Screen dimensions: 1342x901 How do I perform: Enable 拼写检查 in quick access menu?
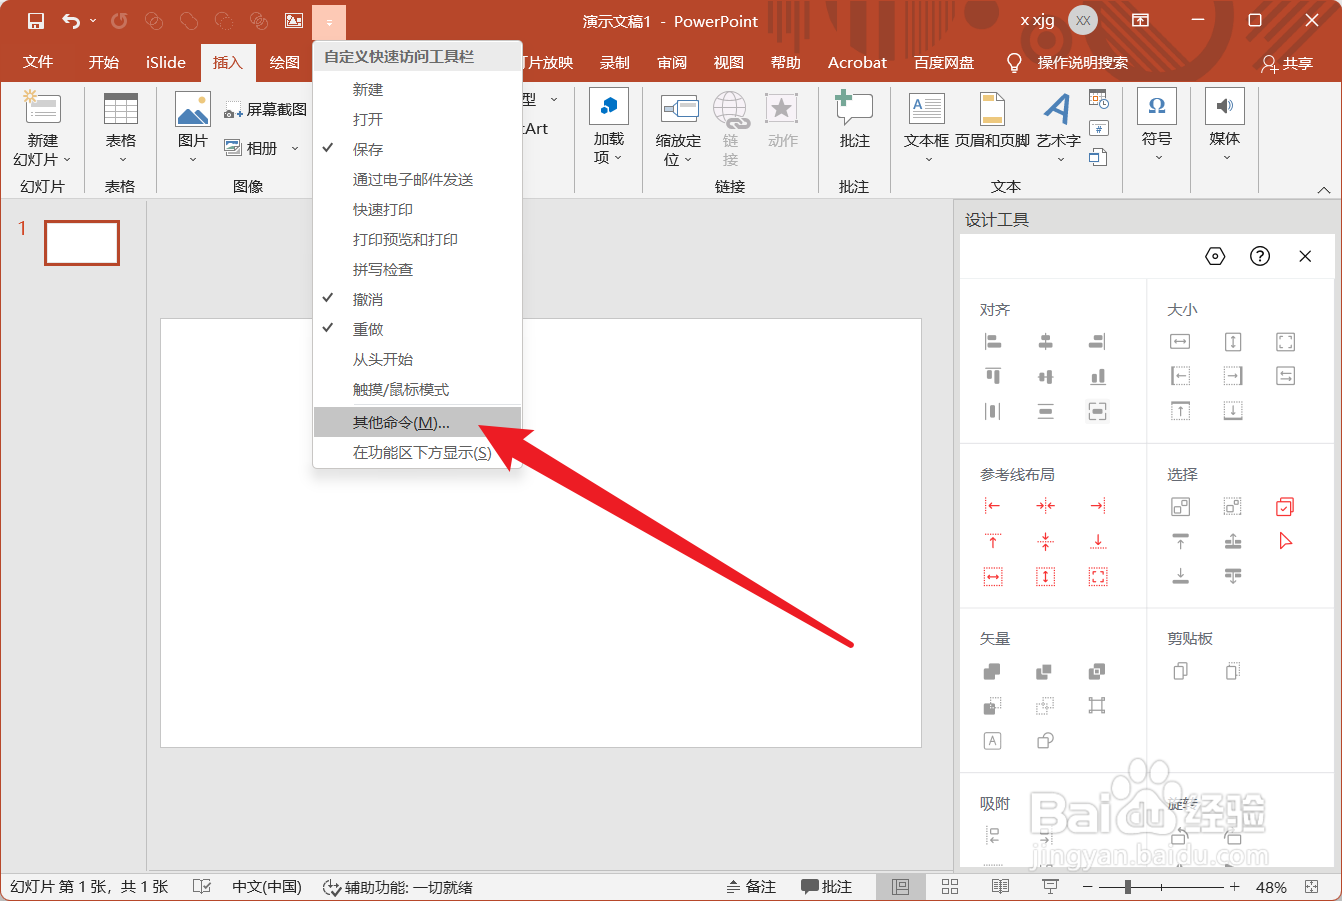pyautogui.click(x=418, y=269)
